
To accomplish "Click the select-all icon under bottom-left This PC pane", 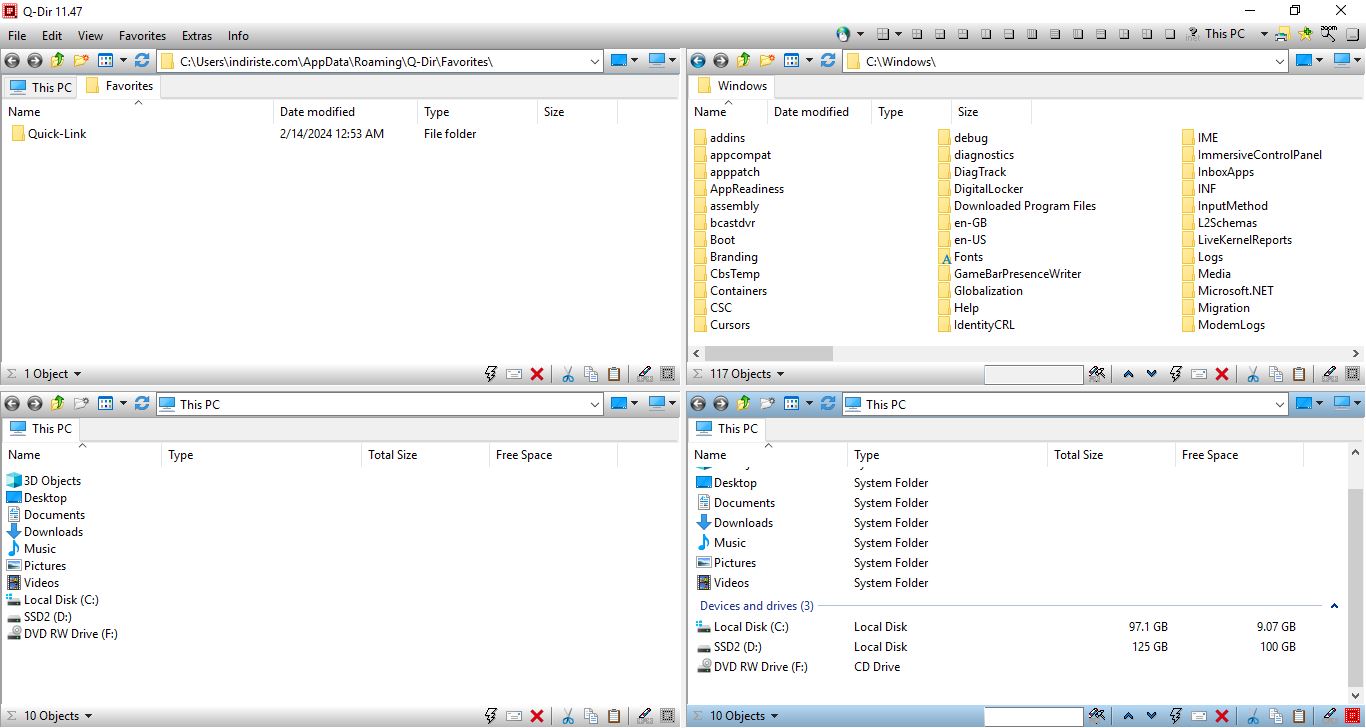I will [x=668, y=716].
